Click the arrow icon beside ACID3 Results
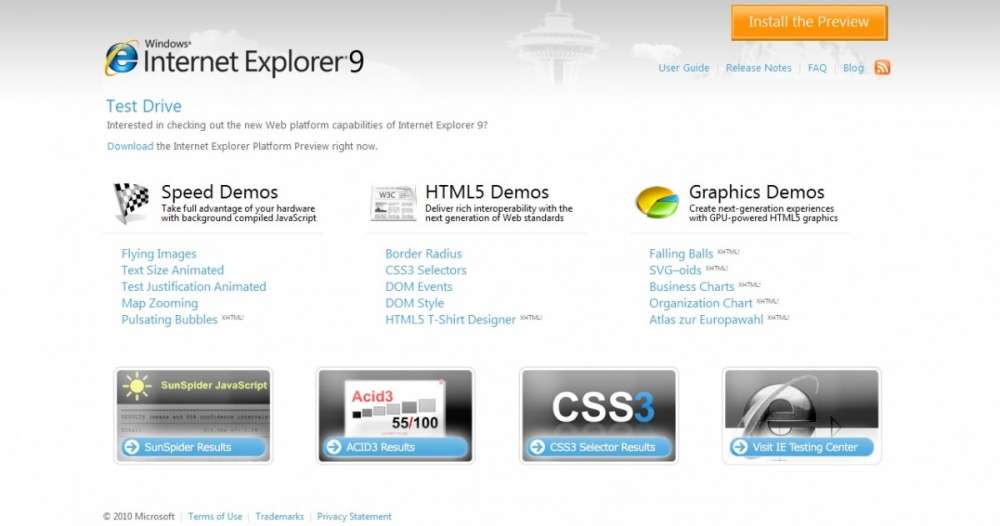This screenshot has width=1000, height=526. 334,447
